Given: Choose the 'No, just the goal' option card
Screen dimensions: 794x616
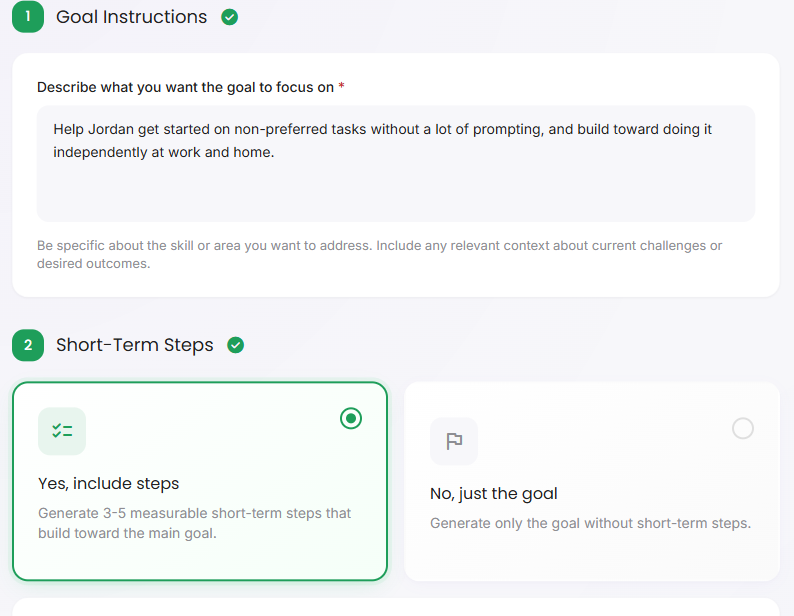Looking at the screenshot, I should pyautogui.click(x=592, y=482).
